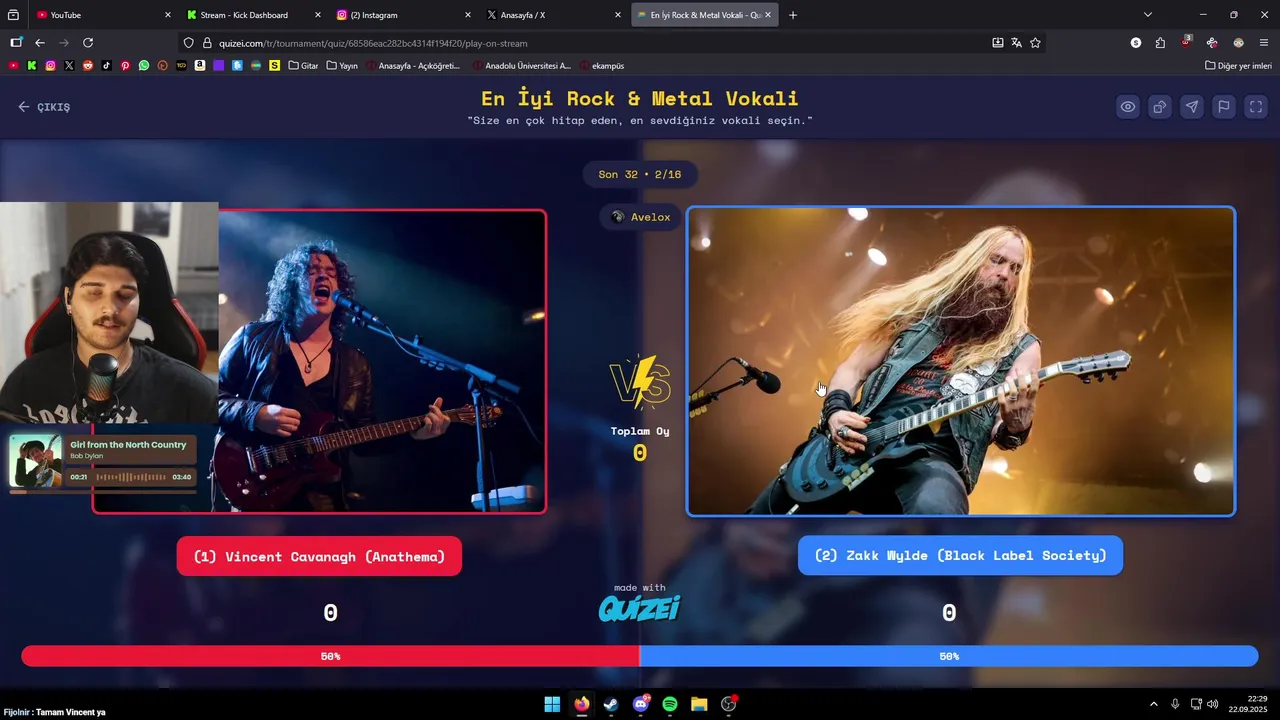The height and width of the screenshot is (720, 1280).
Task: Toggle the eye visibility icon in quiz header
Action: tap(1128, 107)
